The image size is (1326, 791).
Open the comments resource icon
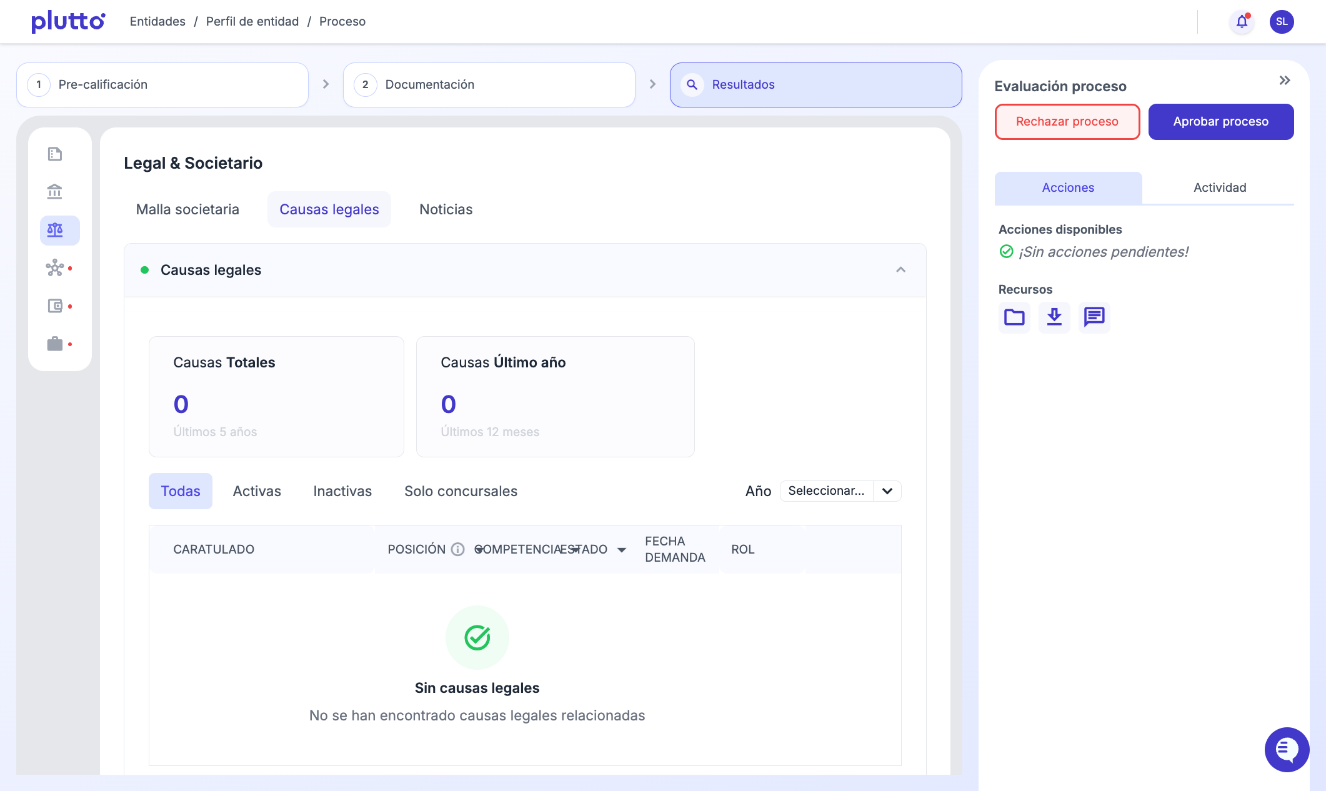tap(1094, 318)
